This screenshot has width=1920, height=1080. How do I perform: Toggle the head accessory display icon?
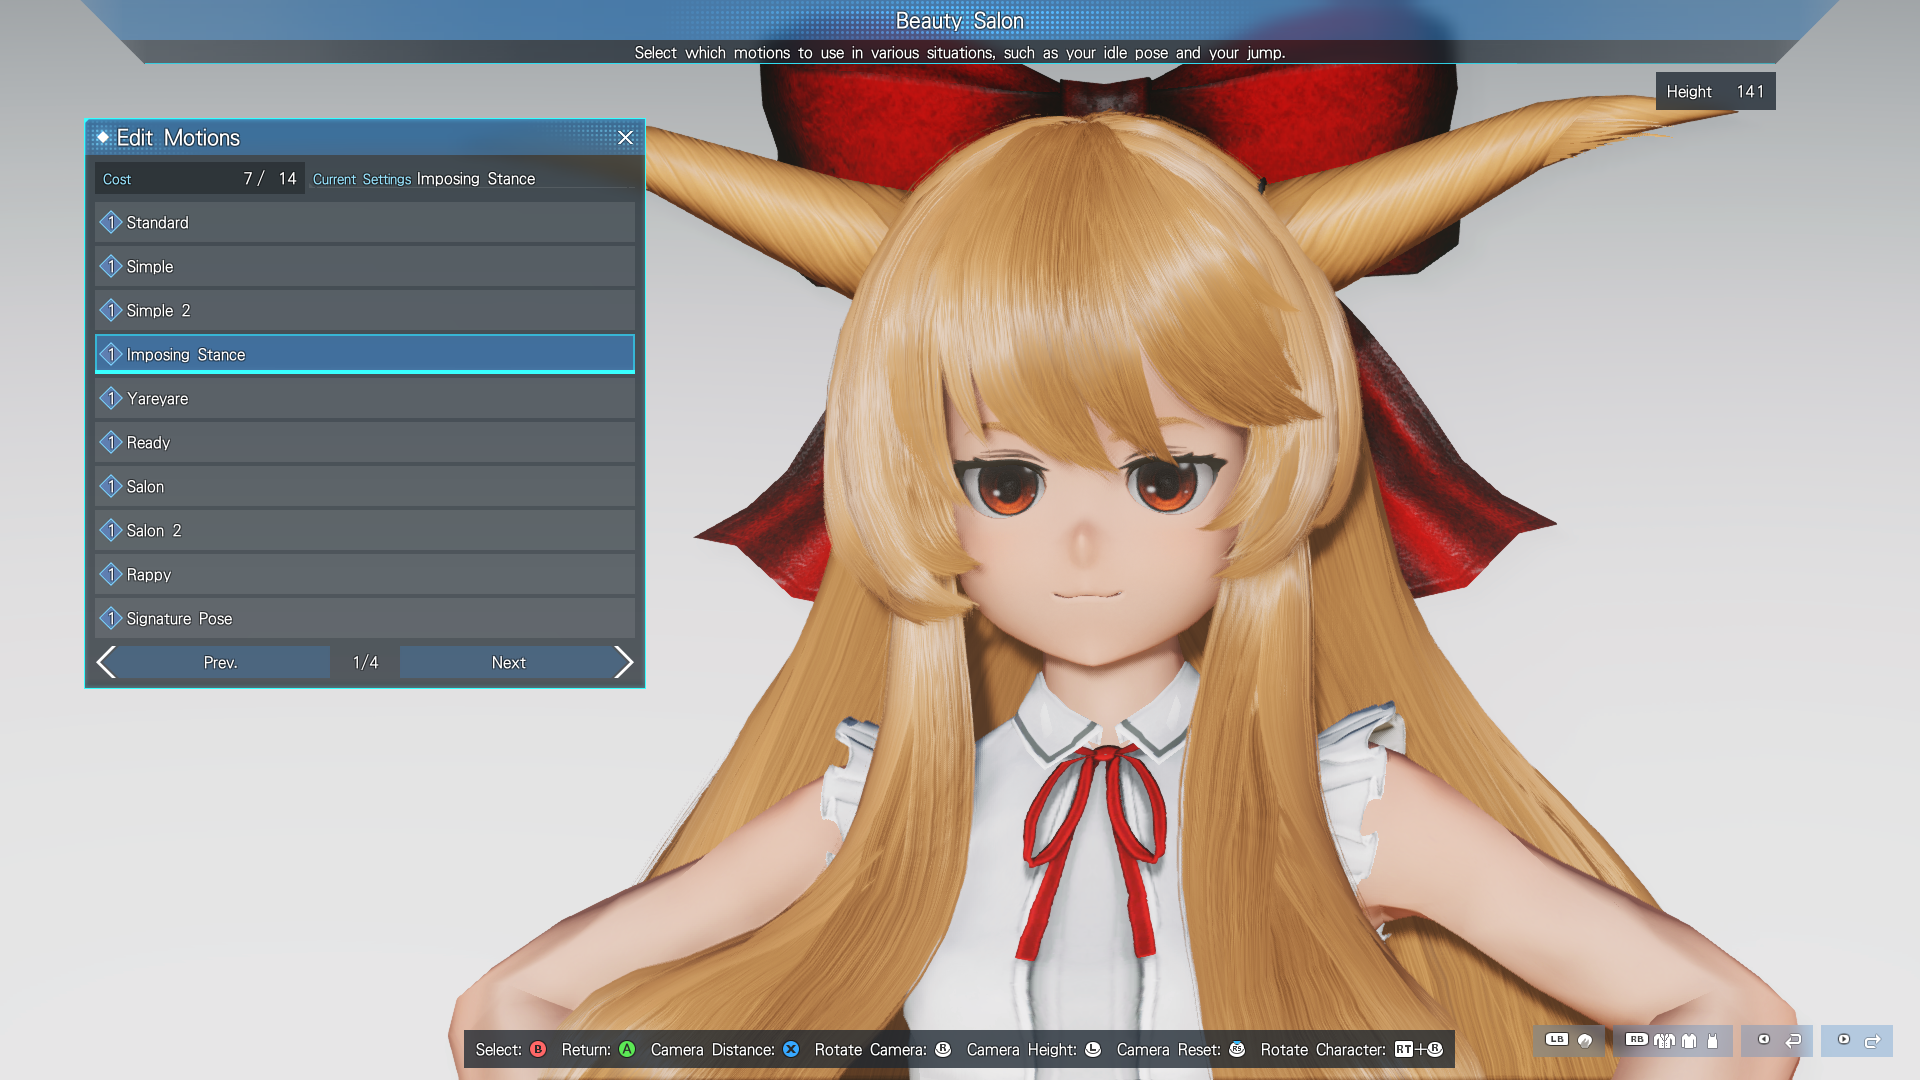click(1585, 1041)
